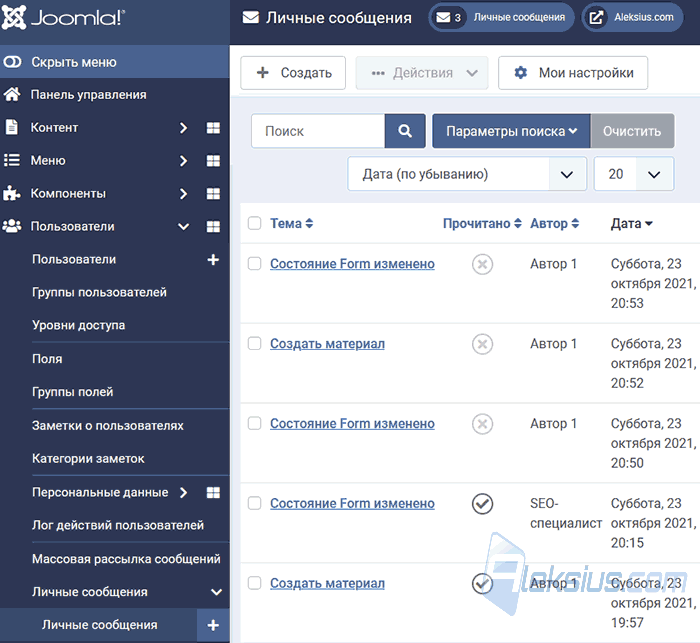Open Персональные данные dashboard grid icon

click(x=213, y=492)
